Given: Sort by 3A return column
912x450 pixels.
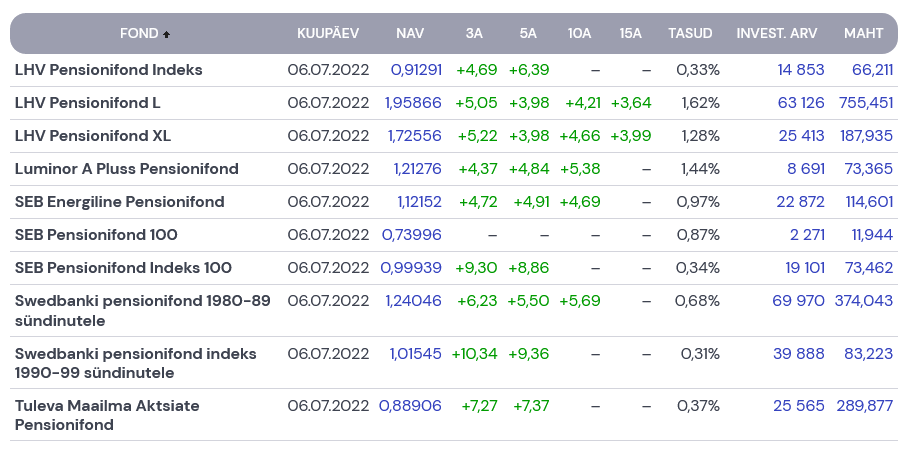Looking at the screenshot, I should pyautogui.click(x=474, y=34).
